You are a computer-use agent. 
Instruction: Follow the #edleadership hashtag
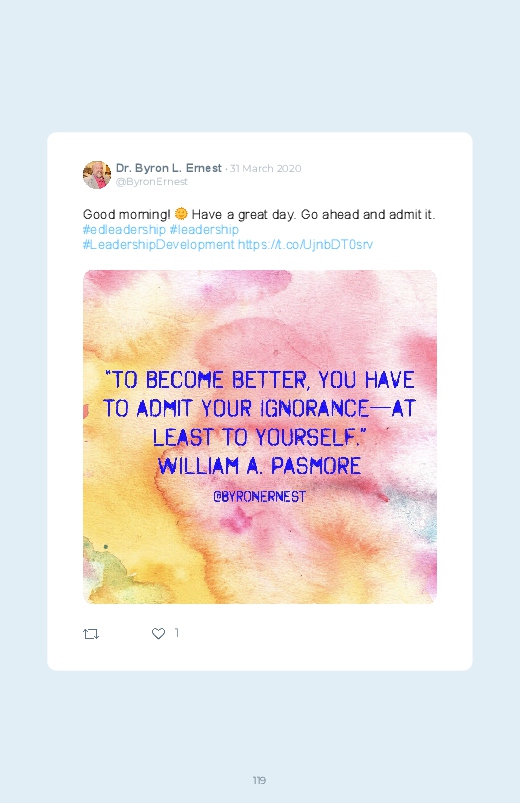tap(124, 229)
